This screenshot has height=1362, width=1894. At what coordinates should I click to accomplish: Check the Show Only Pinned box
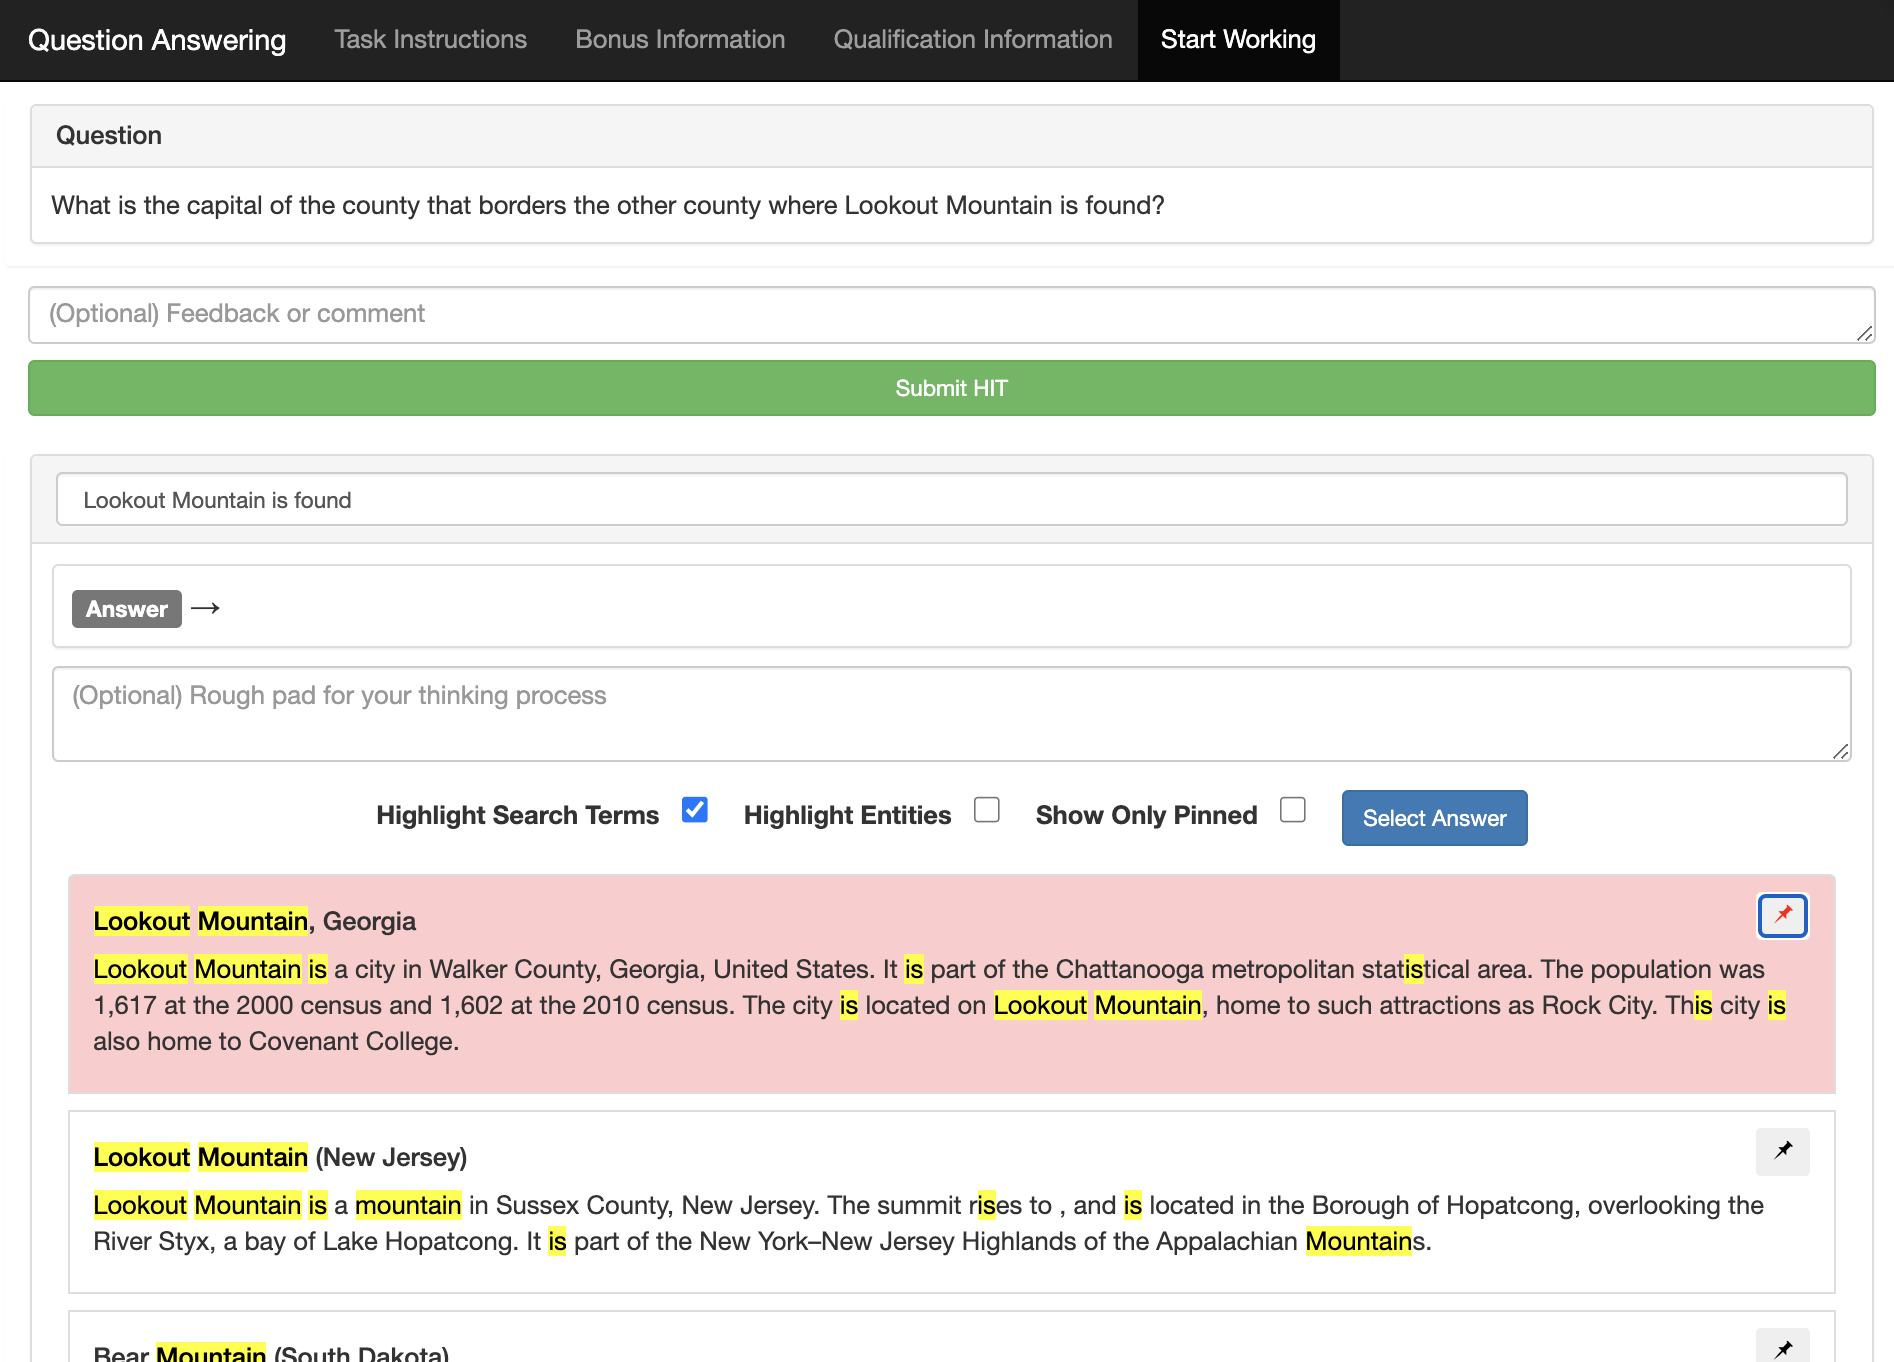click(1292, 810)
